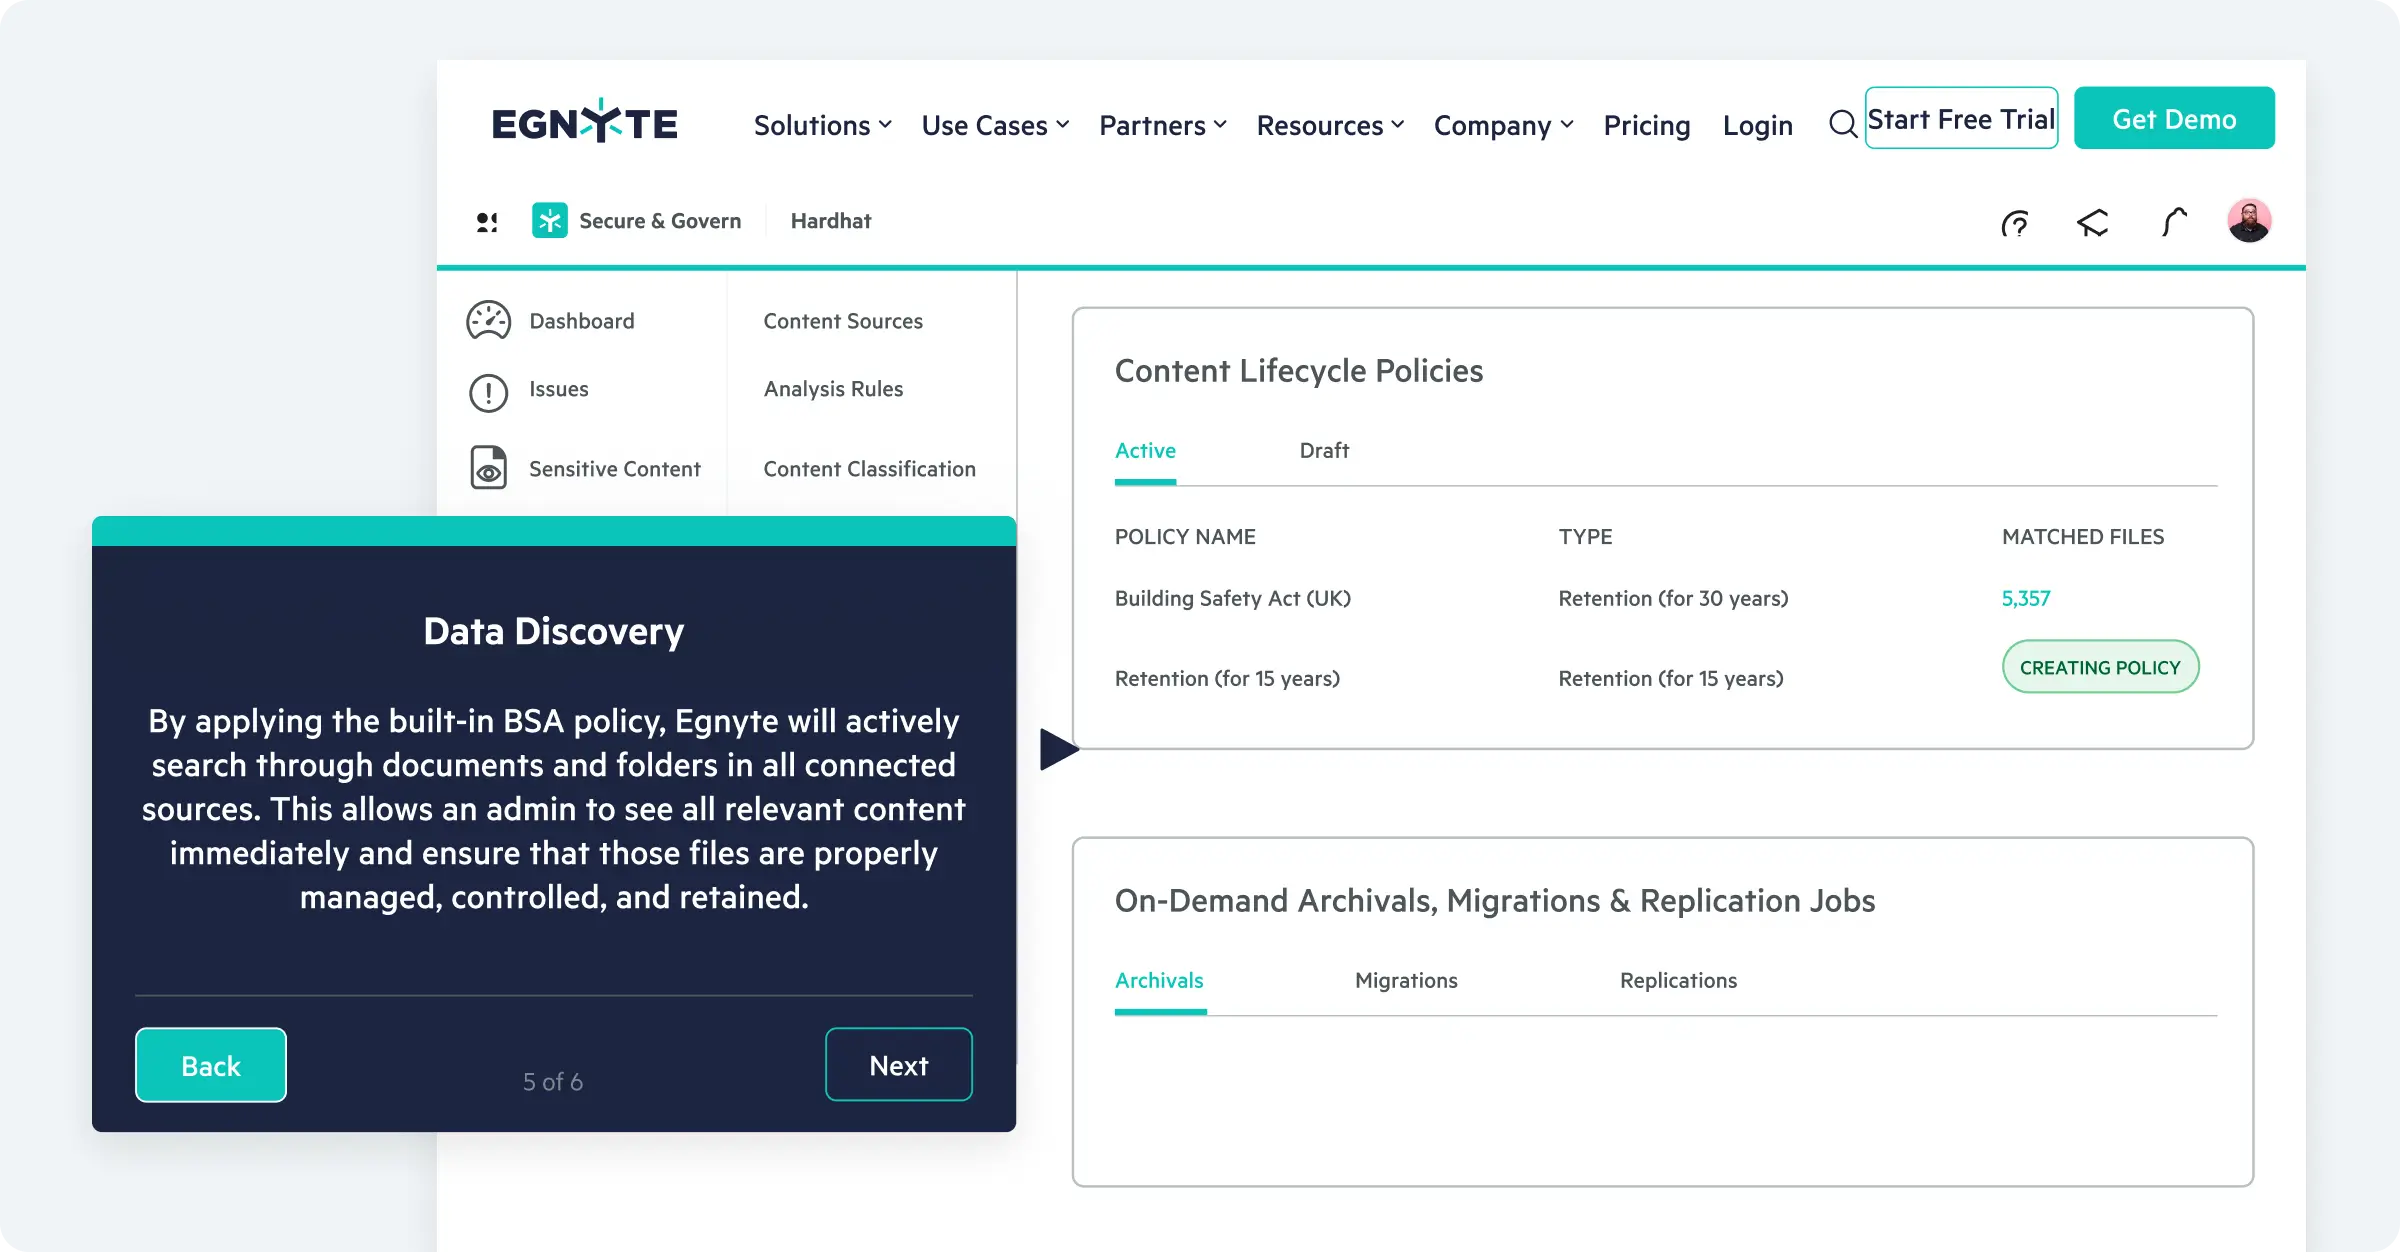The width and height of the screenshot is (2400, 1252).
Task: Click Back in the Data Discovery tour
Action: point(211,1065)
